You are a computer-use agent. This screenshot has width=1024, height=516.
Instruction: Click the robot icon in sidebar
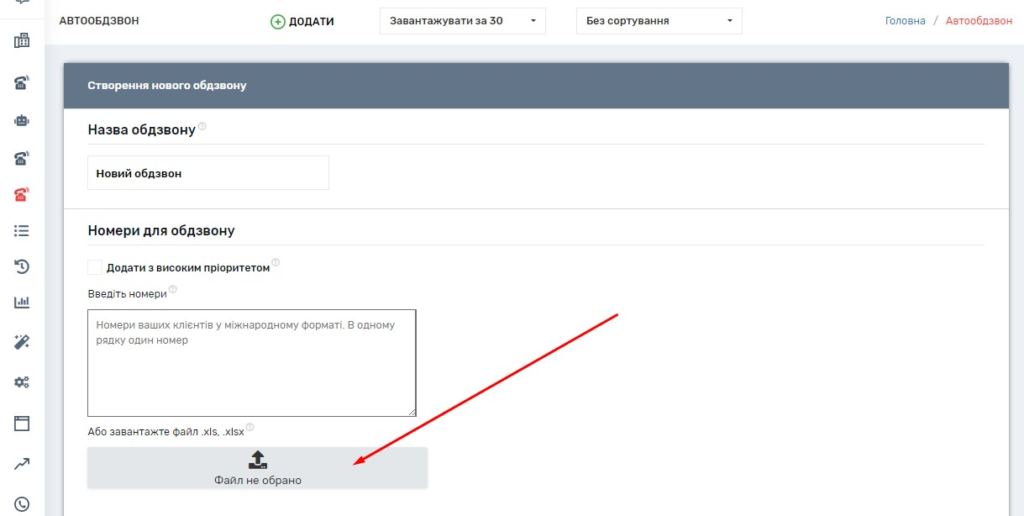pyautogui.click(x=21, y=120)
